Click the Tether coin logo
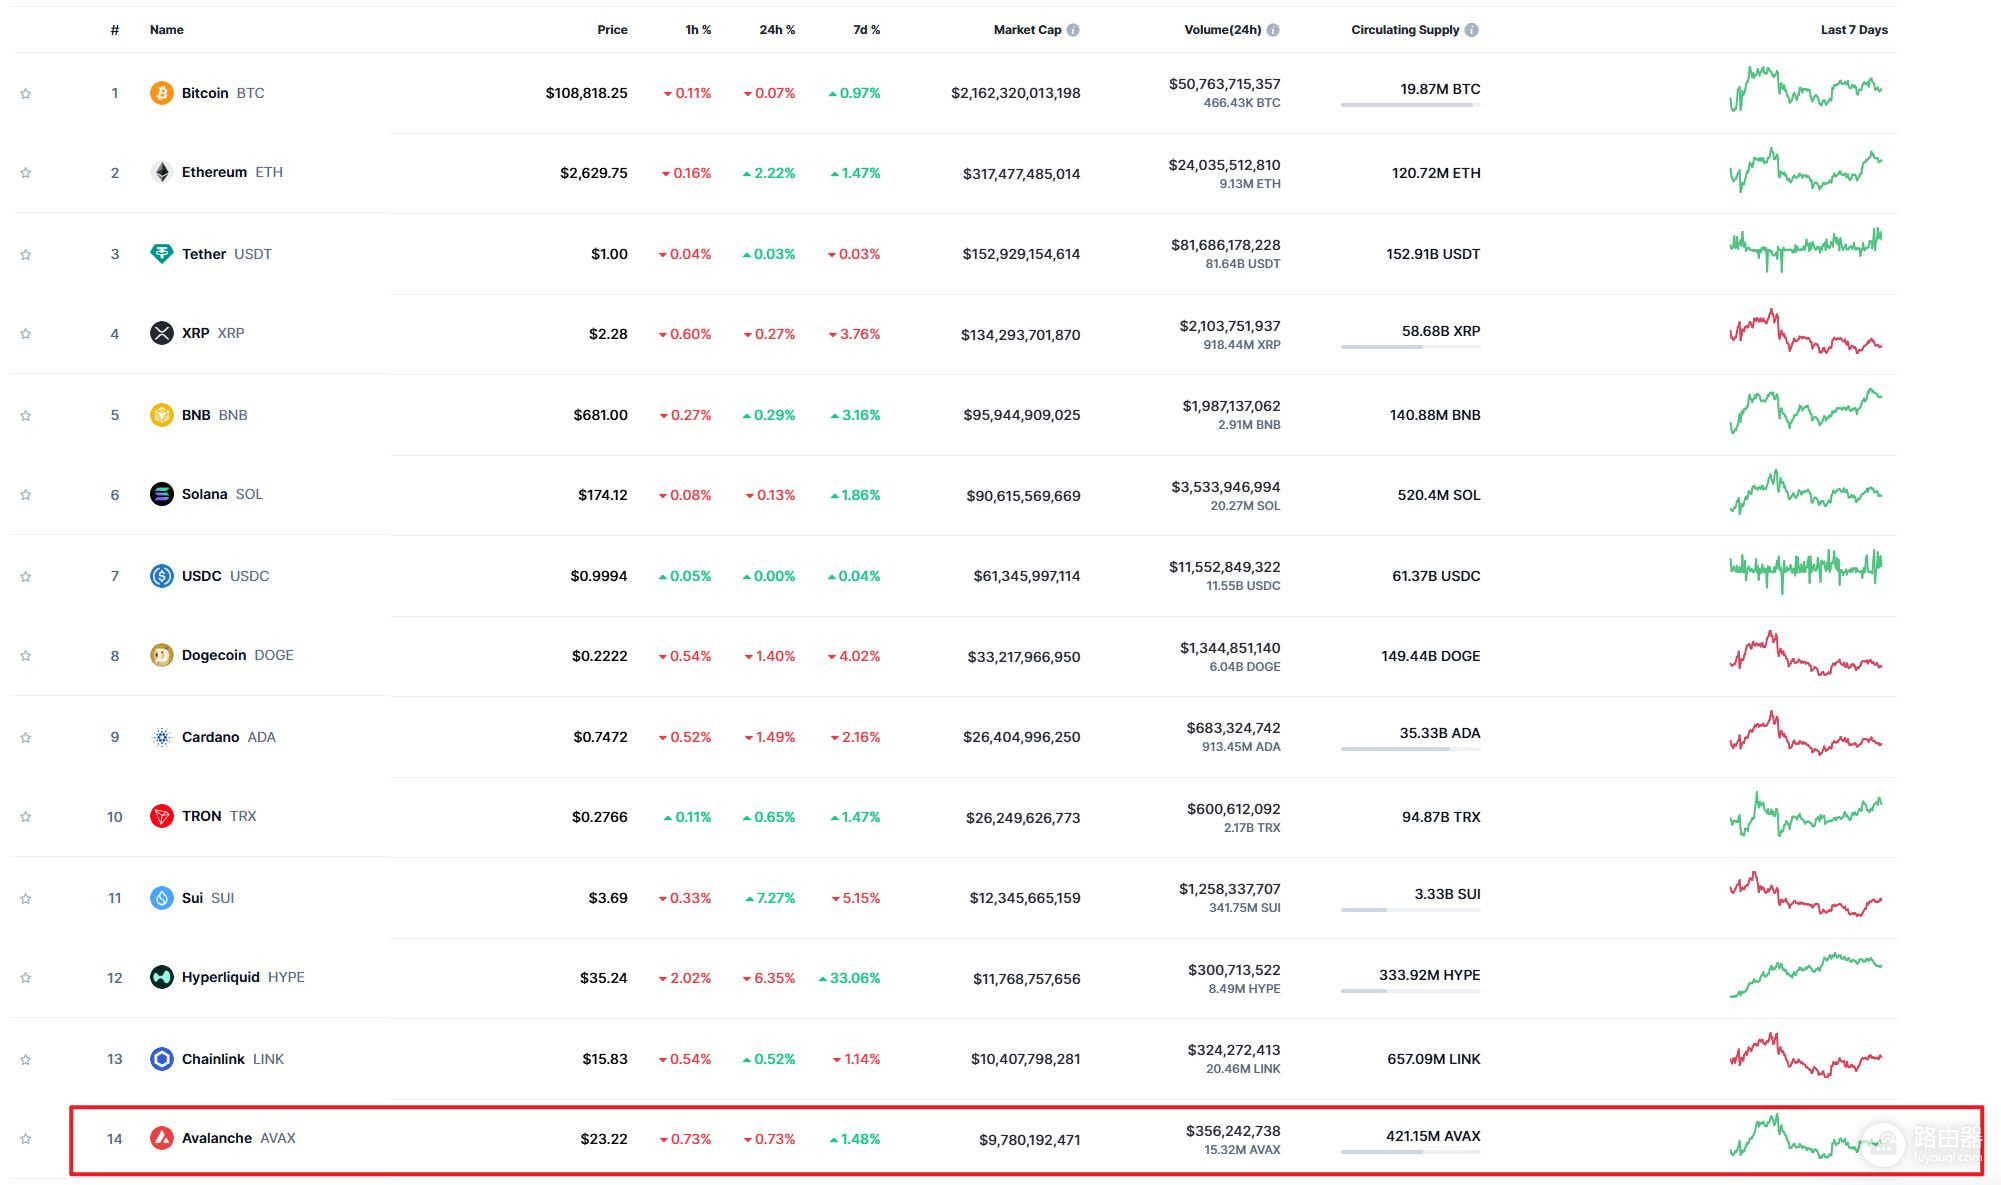The width and height of the screenshot is (2001, 1185). 161,254
